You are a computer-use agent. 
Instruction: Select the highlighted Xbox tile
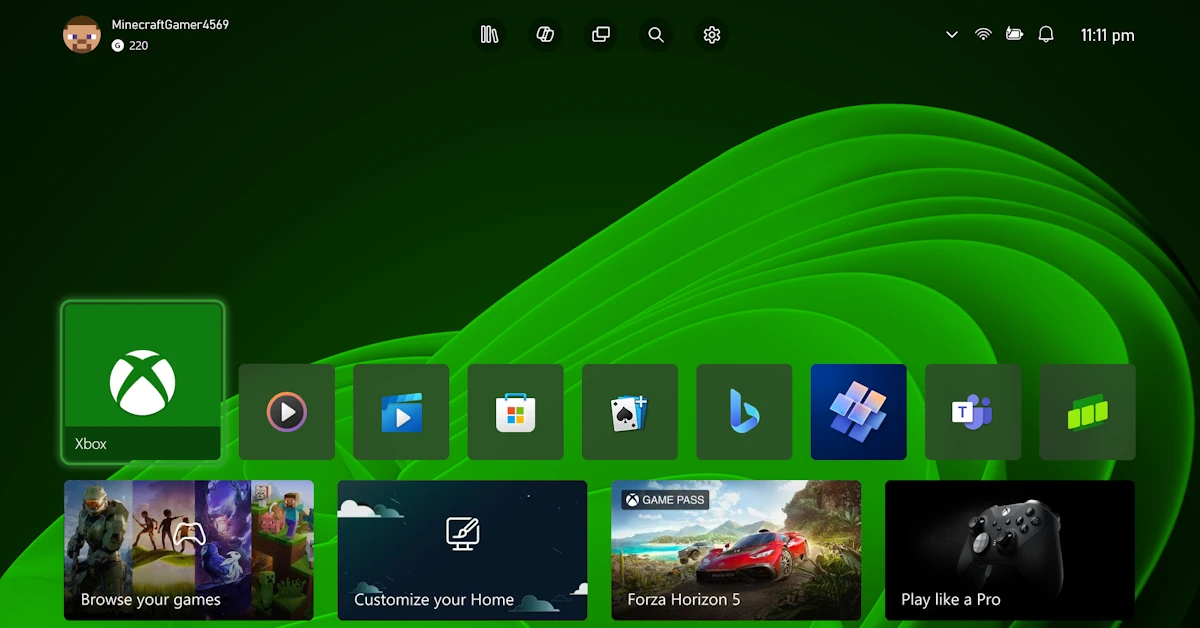[x=141, y=381]
